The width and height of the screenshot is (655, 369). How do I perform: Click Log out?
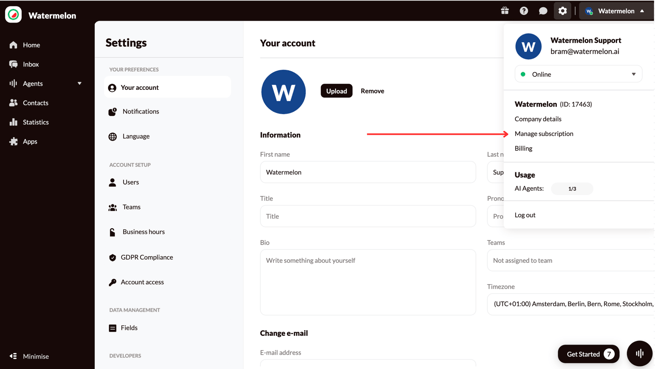(525, 215)
